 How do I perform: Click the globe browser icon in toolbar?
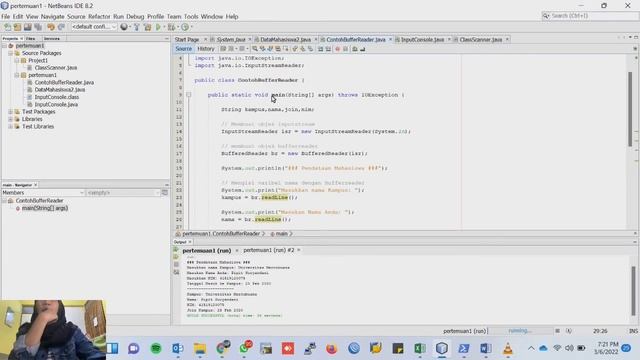[x=124, y=27]
